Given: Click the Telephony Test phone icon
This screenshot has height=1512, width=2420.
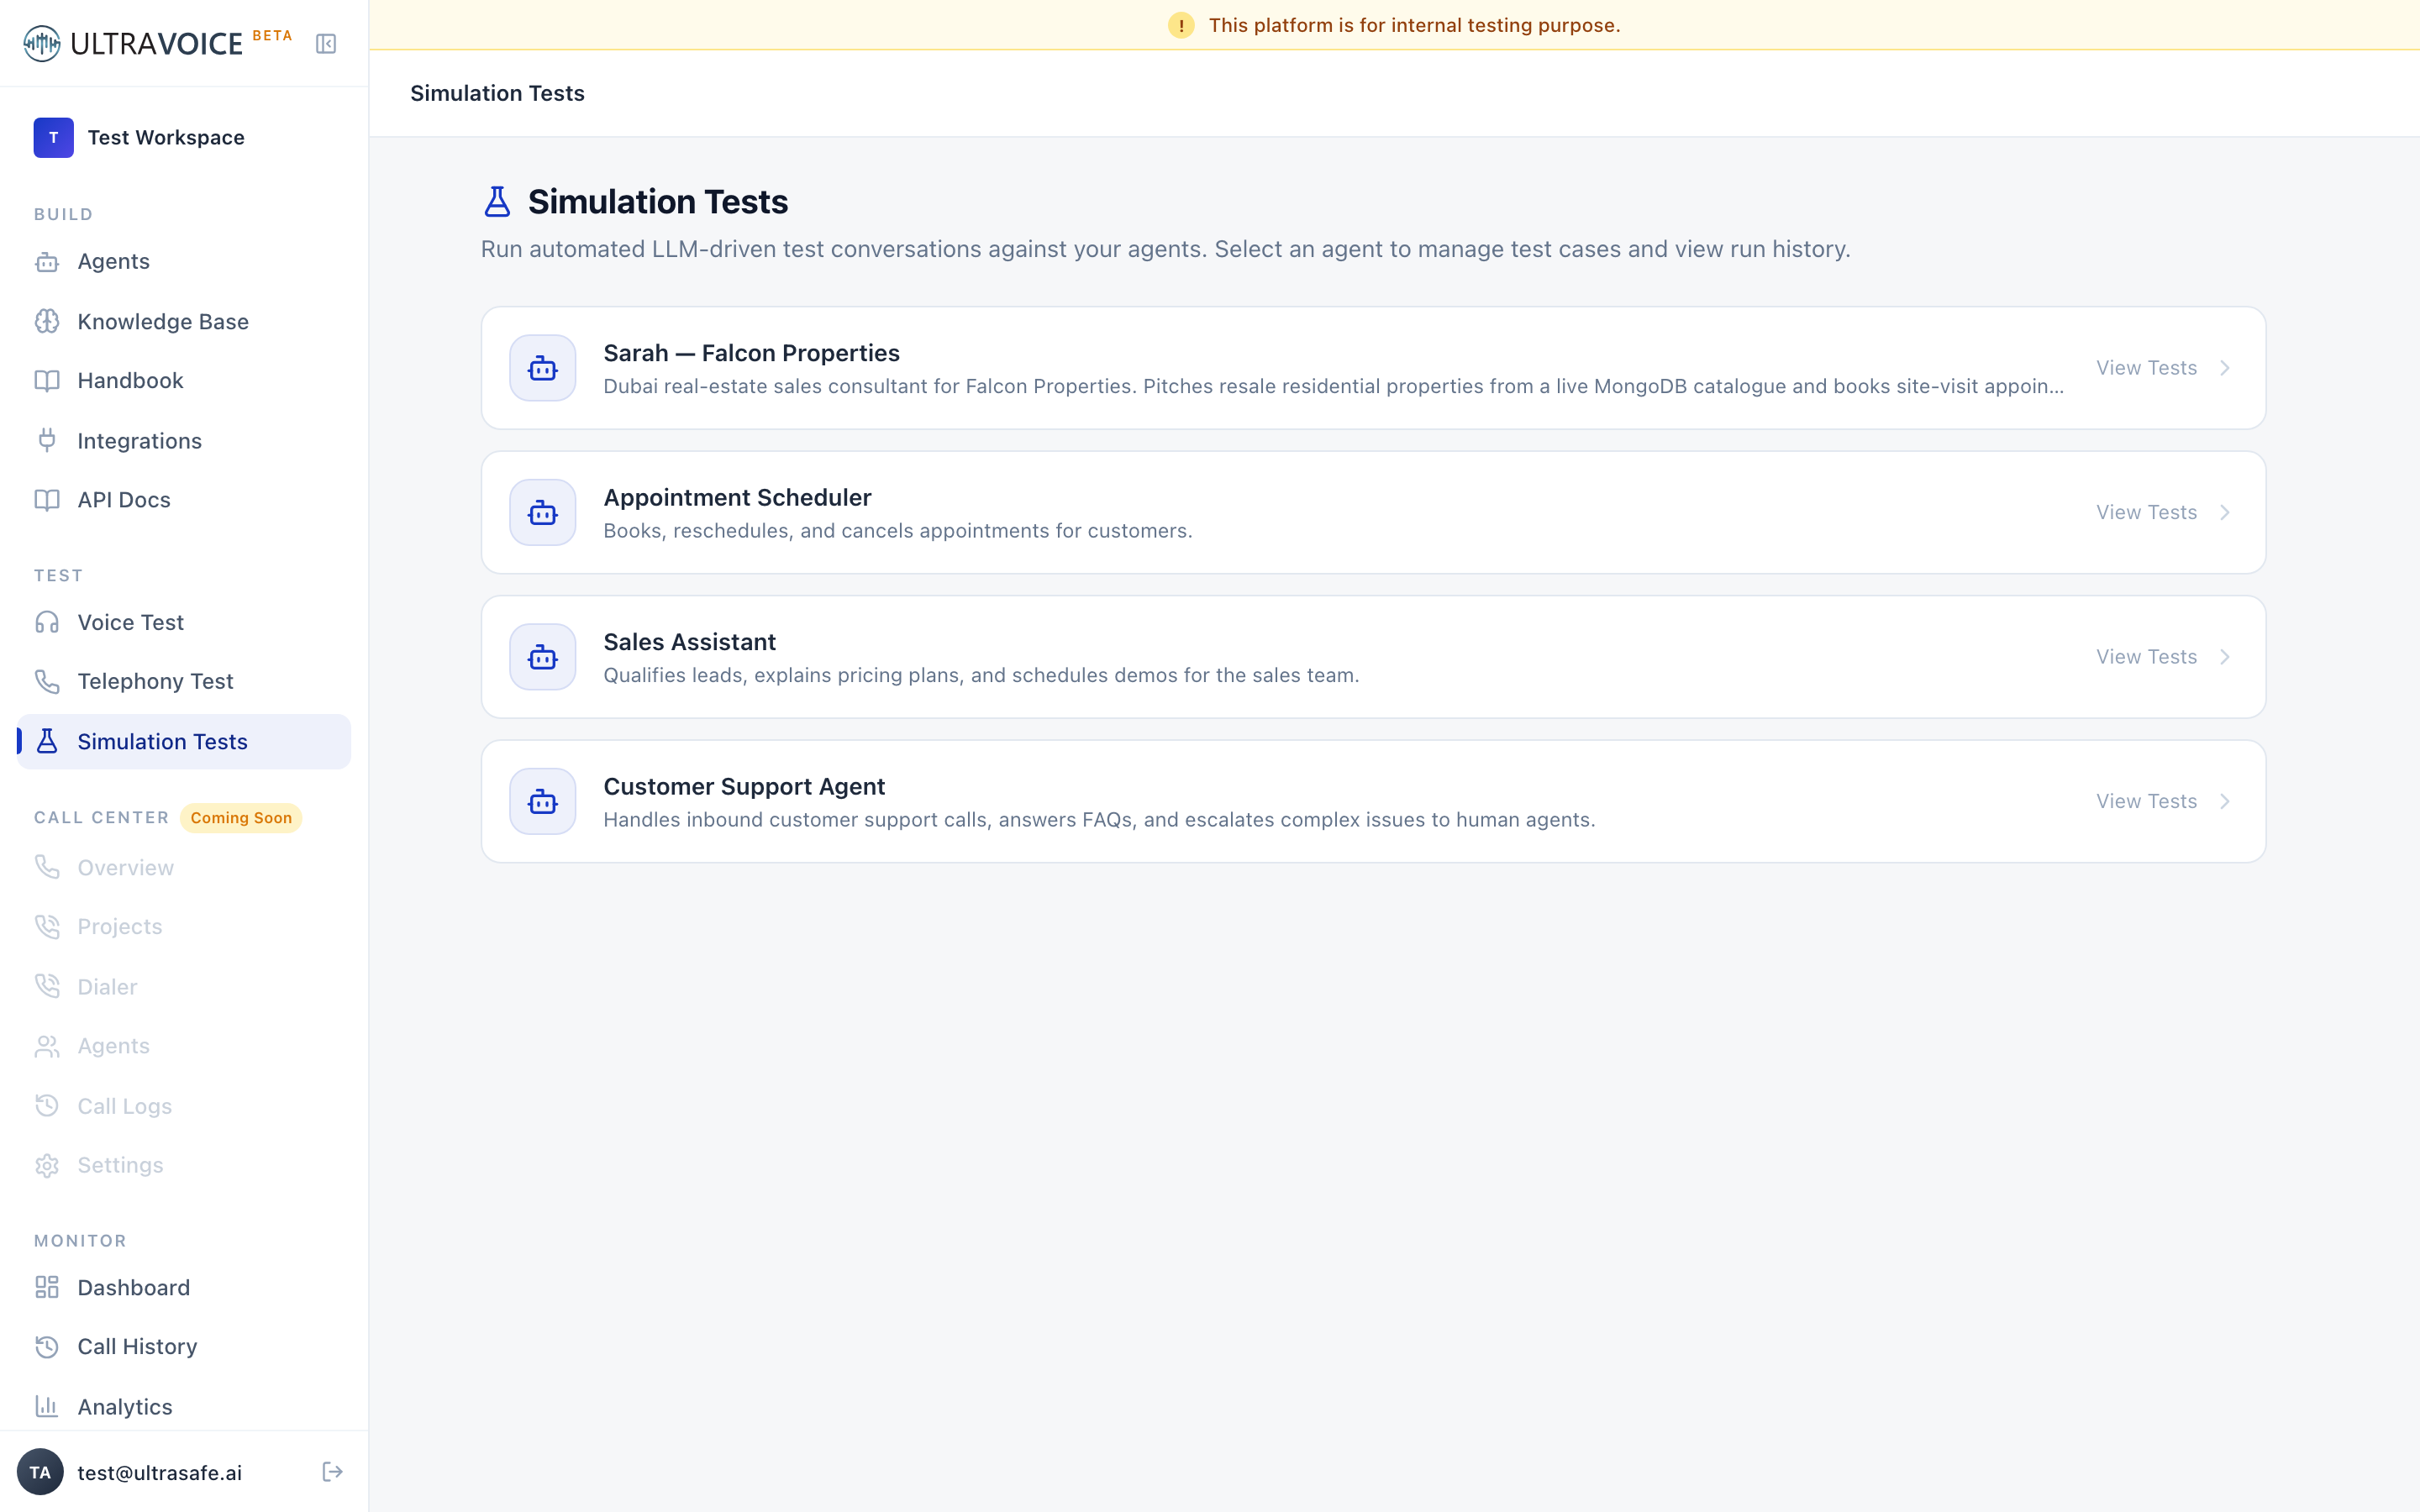Looking at the screenshot, I should tap(47, 681).
